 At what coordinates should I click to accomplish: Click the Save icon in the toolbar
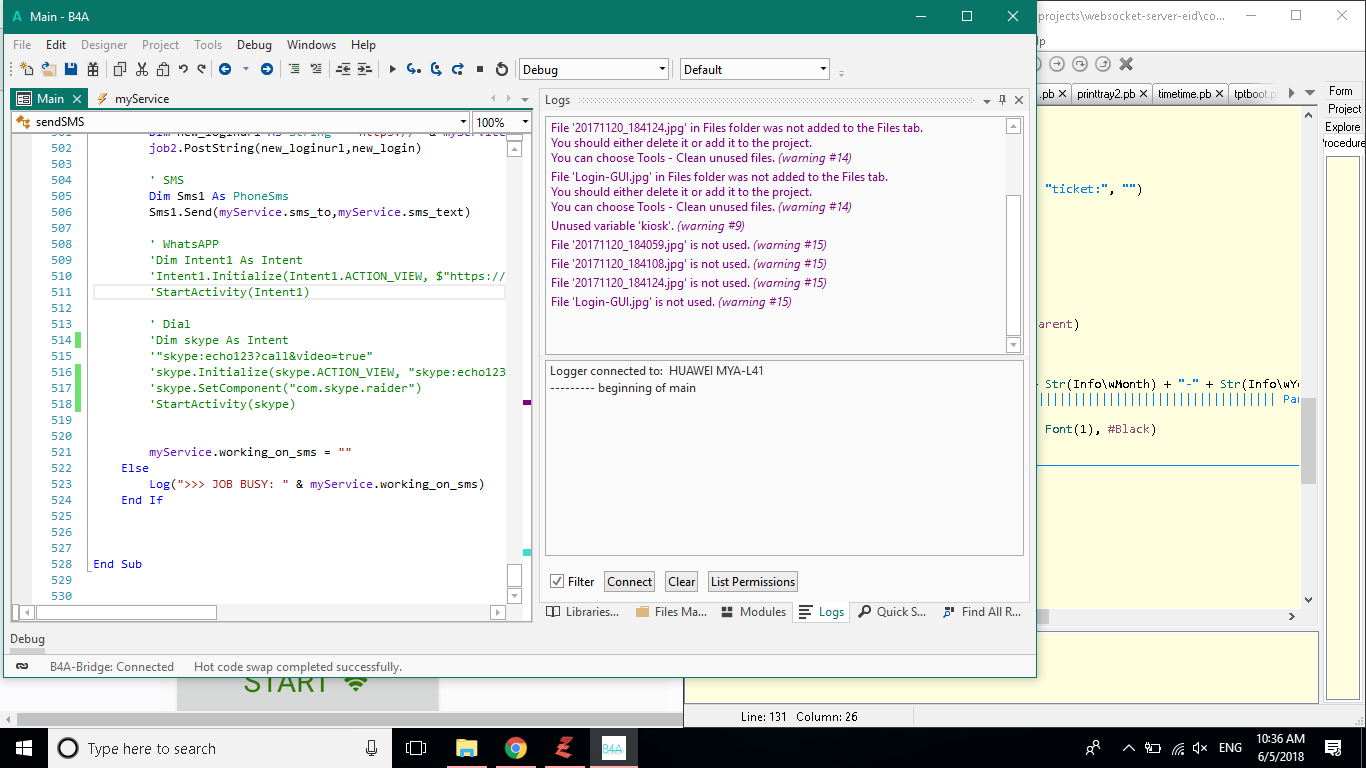[71, 69]
